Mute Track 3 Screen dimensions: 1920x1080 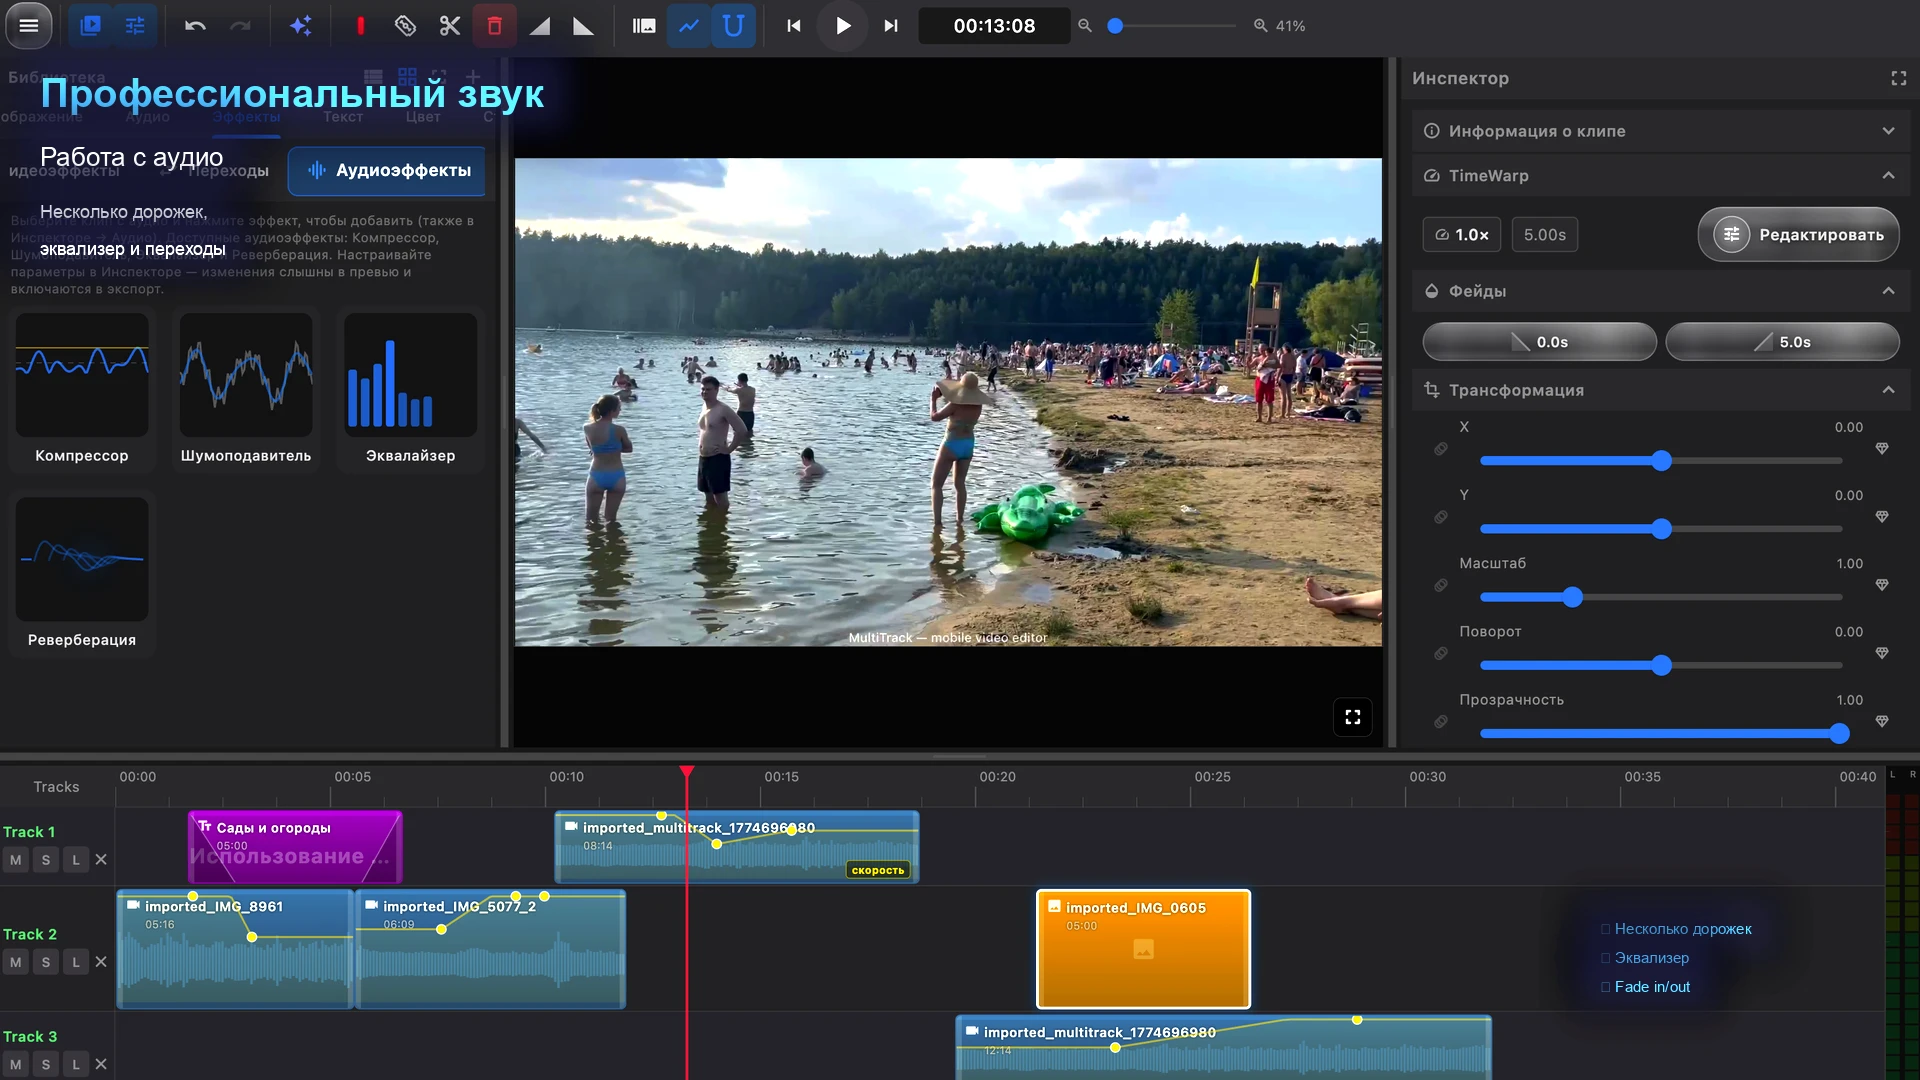coord(16,1065)
